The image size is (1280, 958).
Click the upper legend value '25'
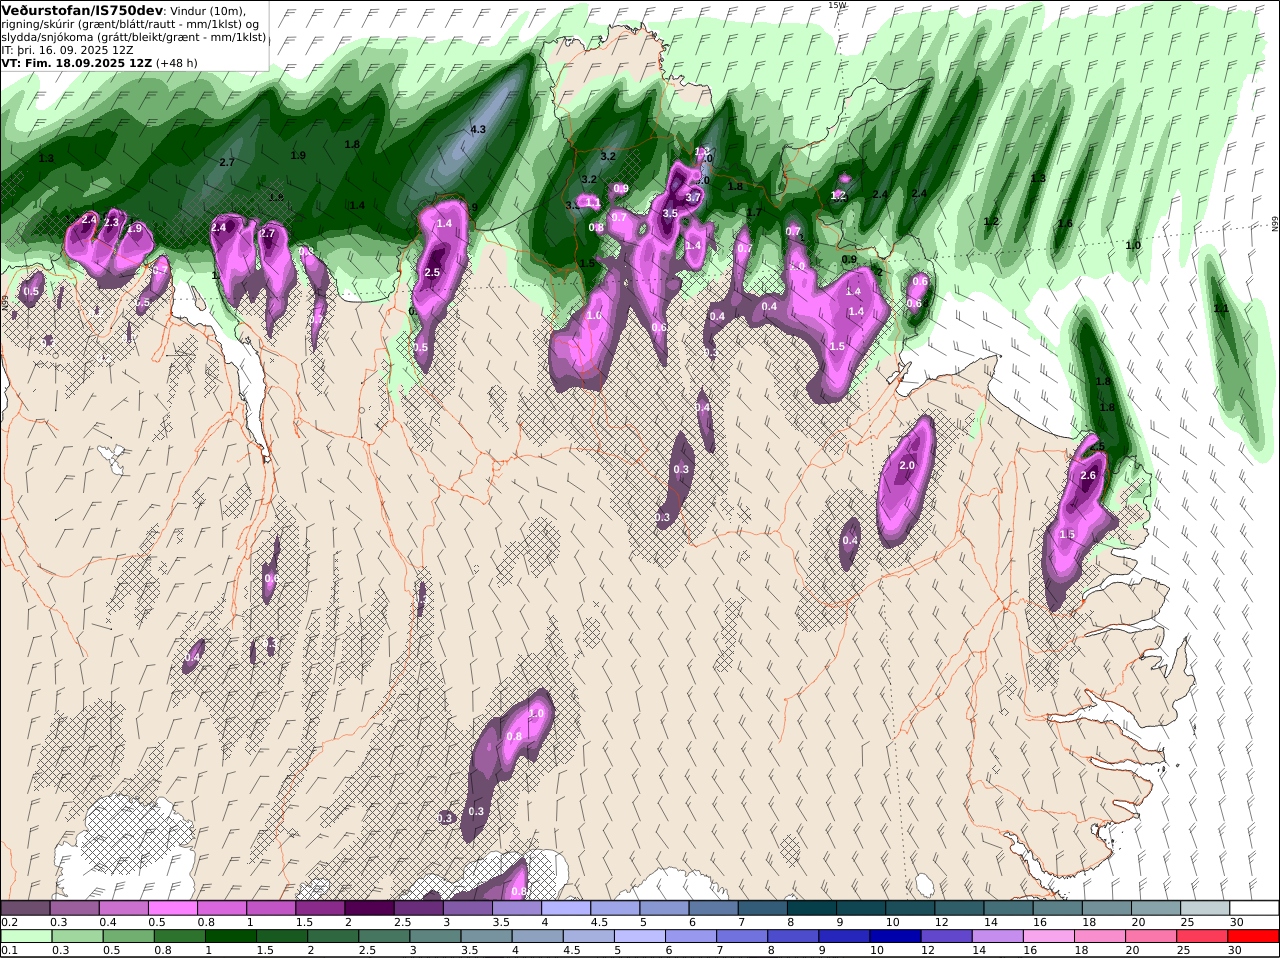(1188, 922)
